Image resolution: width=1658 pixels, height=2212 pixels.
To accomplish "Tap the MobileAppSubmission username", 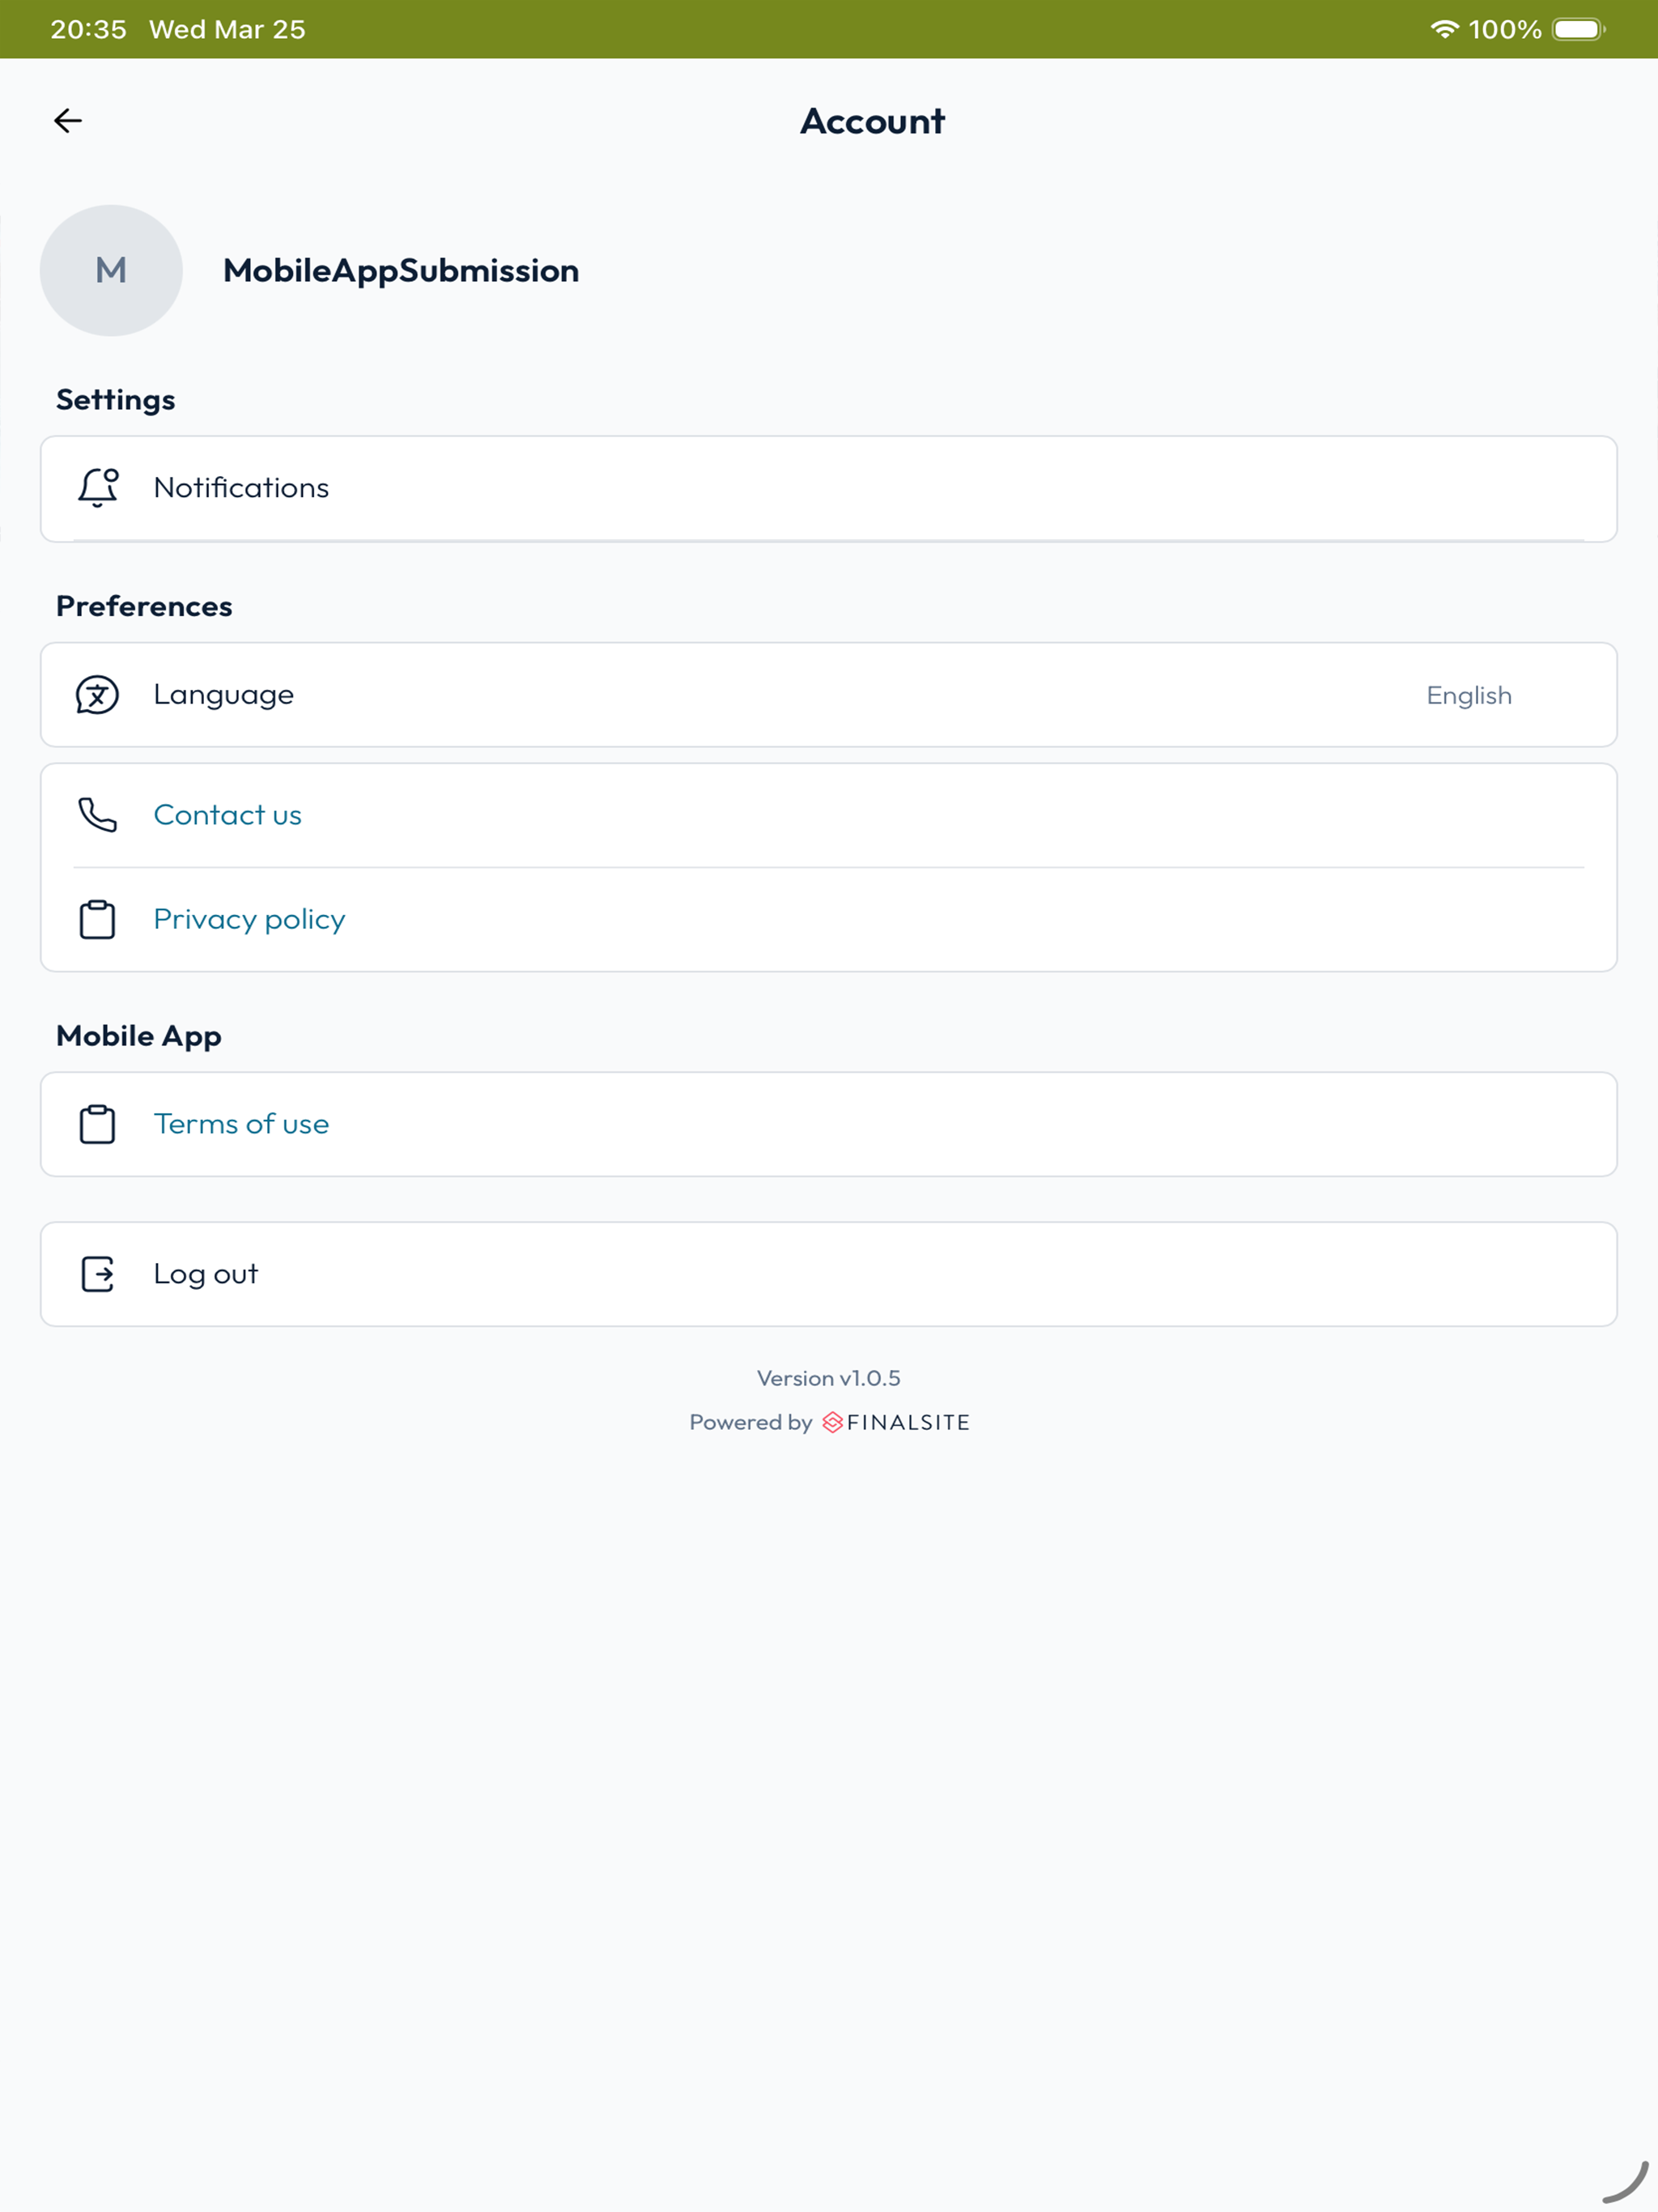I will [401, 271].
